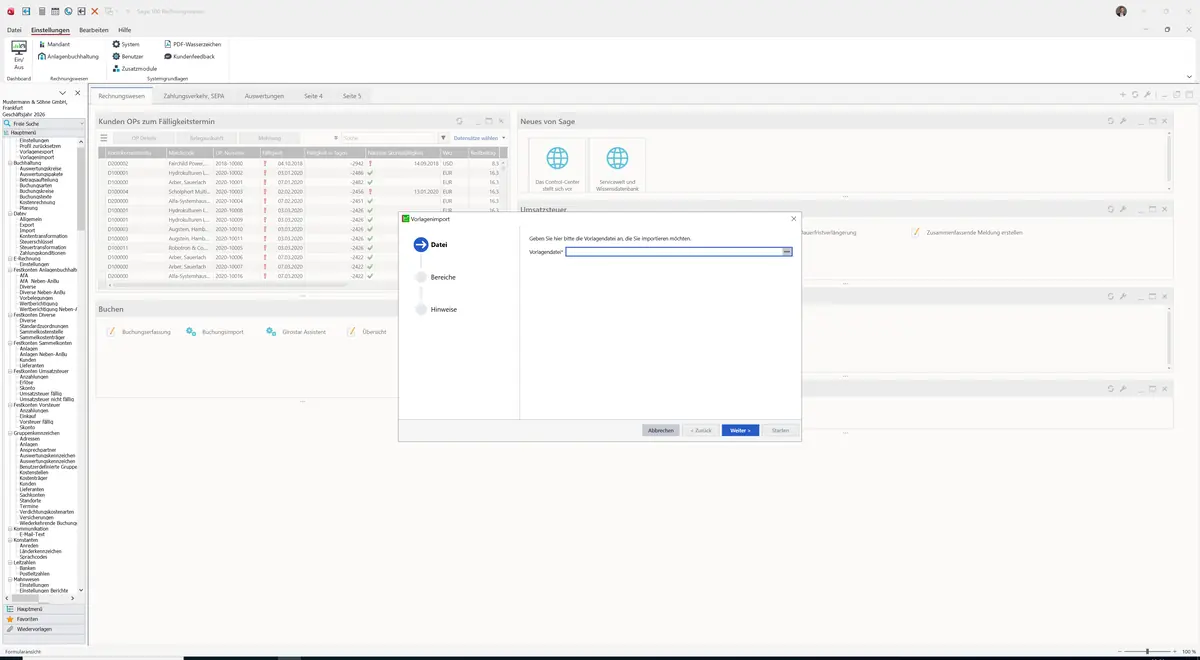The image size is (1200, 660).
Task: Open the Datei menu
Action: coord(14,30)
